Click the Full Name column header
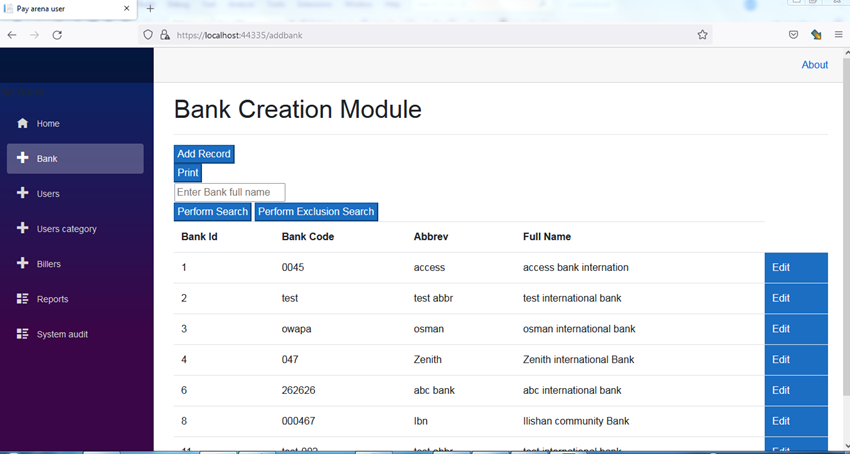This screenshot has width=850, height=454. point(547,236)
